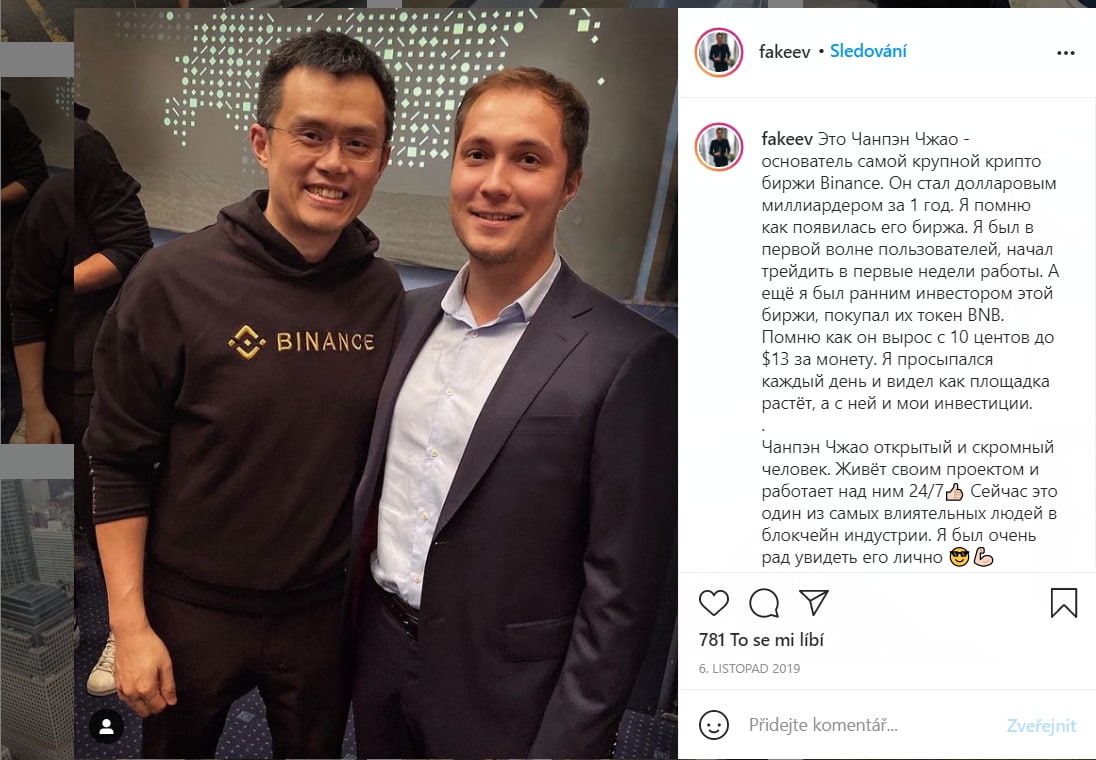Image resolution: width=1096 pixels, height=760 pixels.
Task: Open the 6. LISTOPAD 2019 date link
Action: point(749,668)
